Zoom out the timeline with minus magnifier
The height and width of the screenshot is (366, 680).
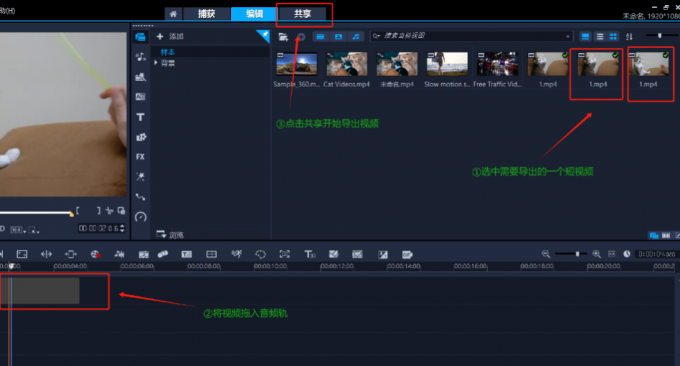546,254
